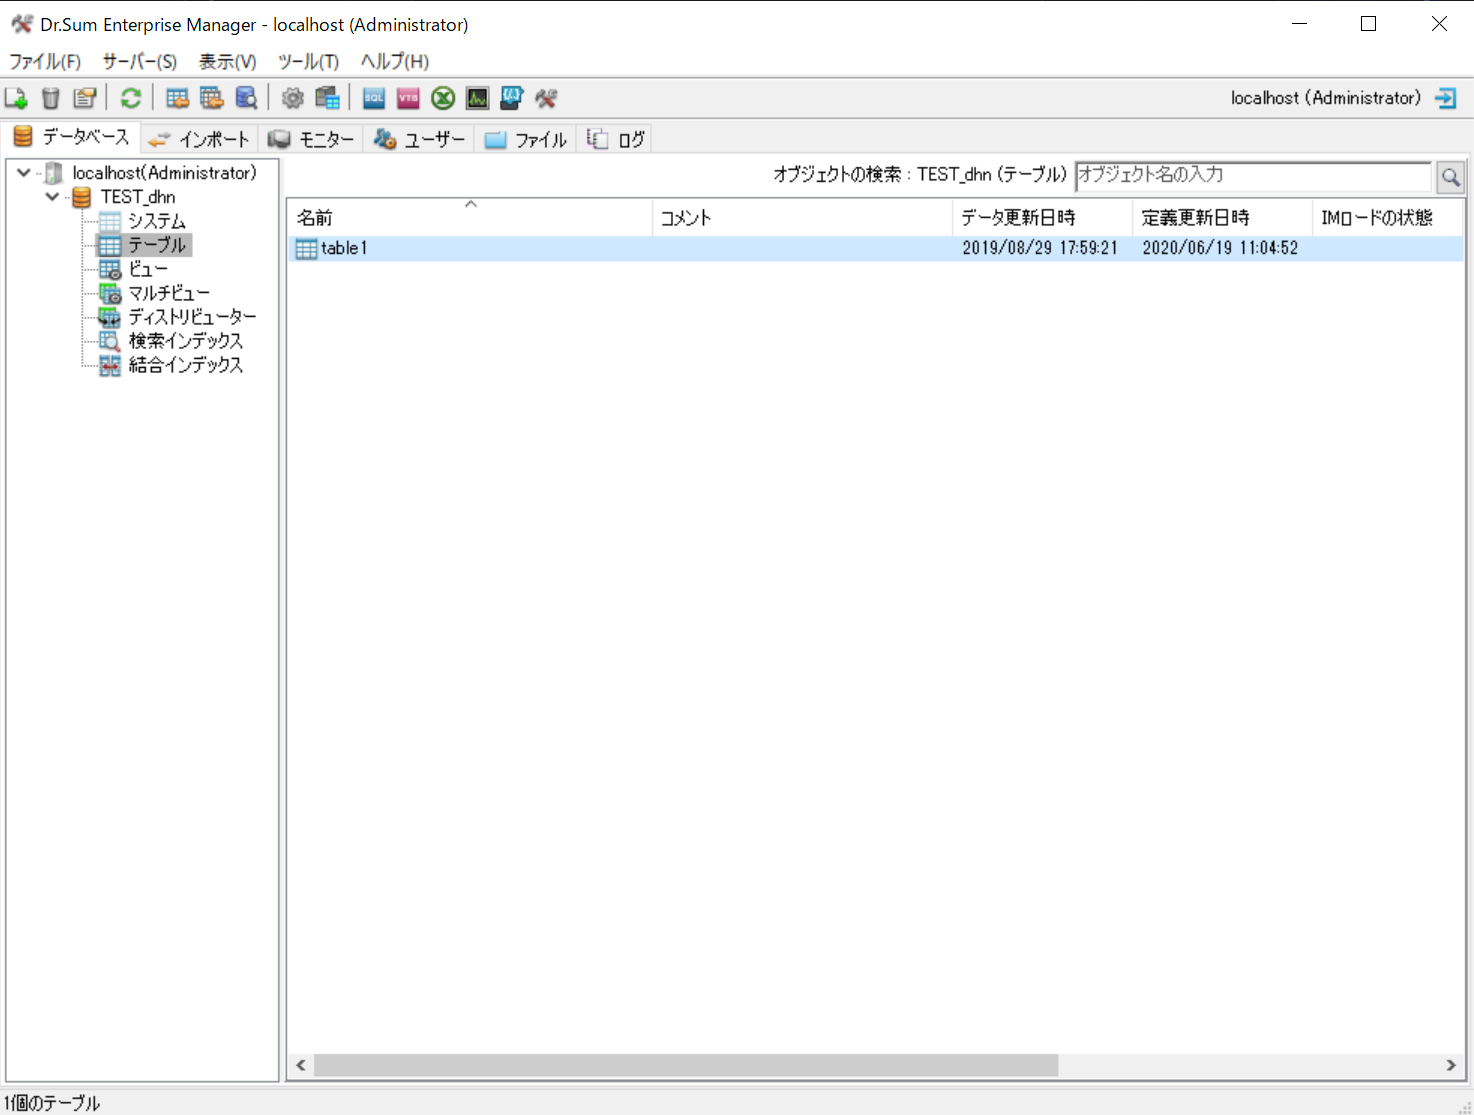Click the settings gear toolbar icon
This screenshot has height=1115, width=1474.
tap(292, 97)
